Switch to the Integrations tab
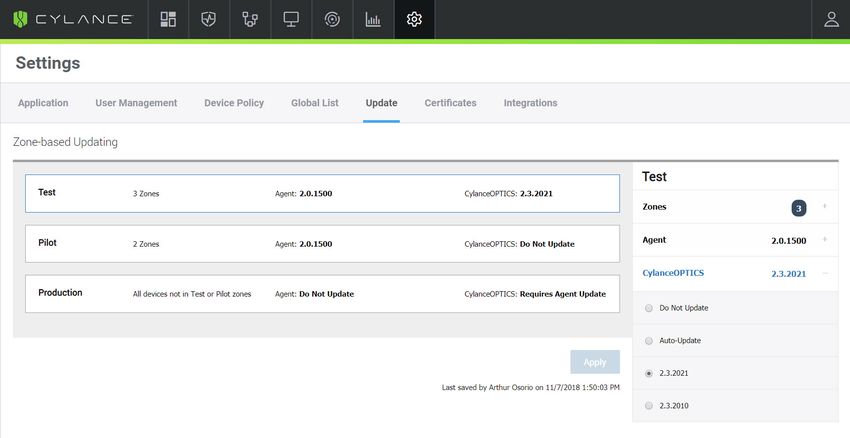The width and height of the screenshot is (850, 438). tap(531, 103)
